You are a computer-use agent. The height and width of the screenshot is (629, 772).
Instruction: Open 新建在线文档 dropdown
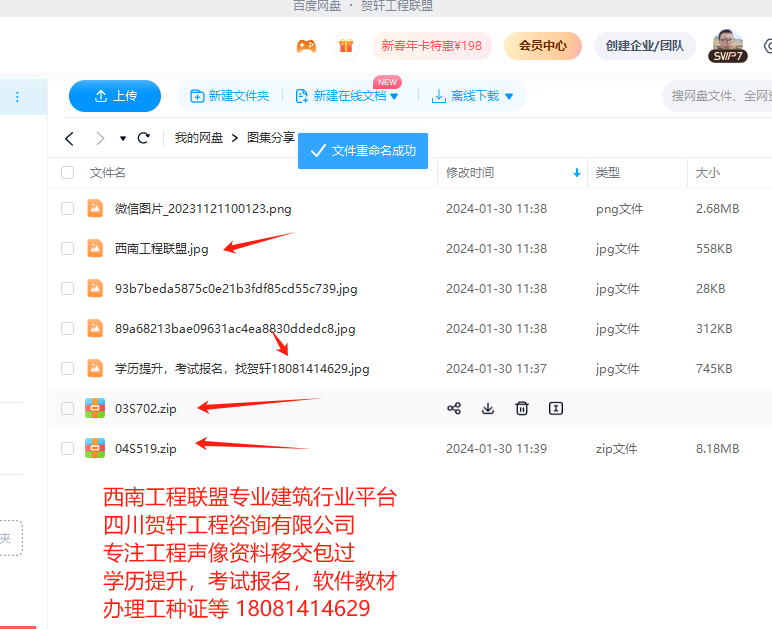tap(347, 96)
